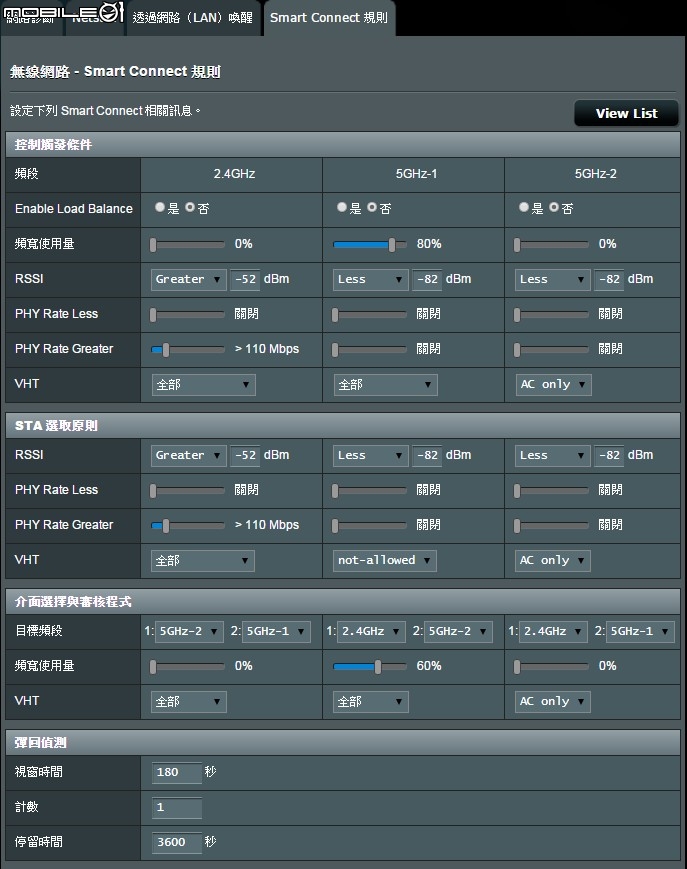Screen dimensions: 687x869
Task: Open the View List button
Action: click(x=626, y=113)
